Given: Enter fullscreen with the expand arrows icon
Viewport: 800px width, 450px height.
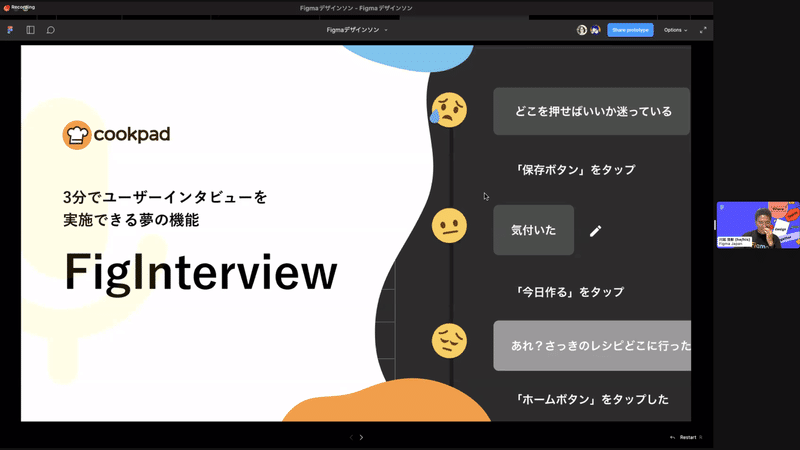Looking at the screenshot, I should pos(703,30).
